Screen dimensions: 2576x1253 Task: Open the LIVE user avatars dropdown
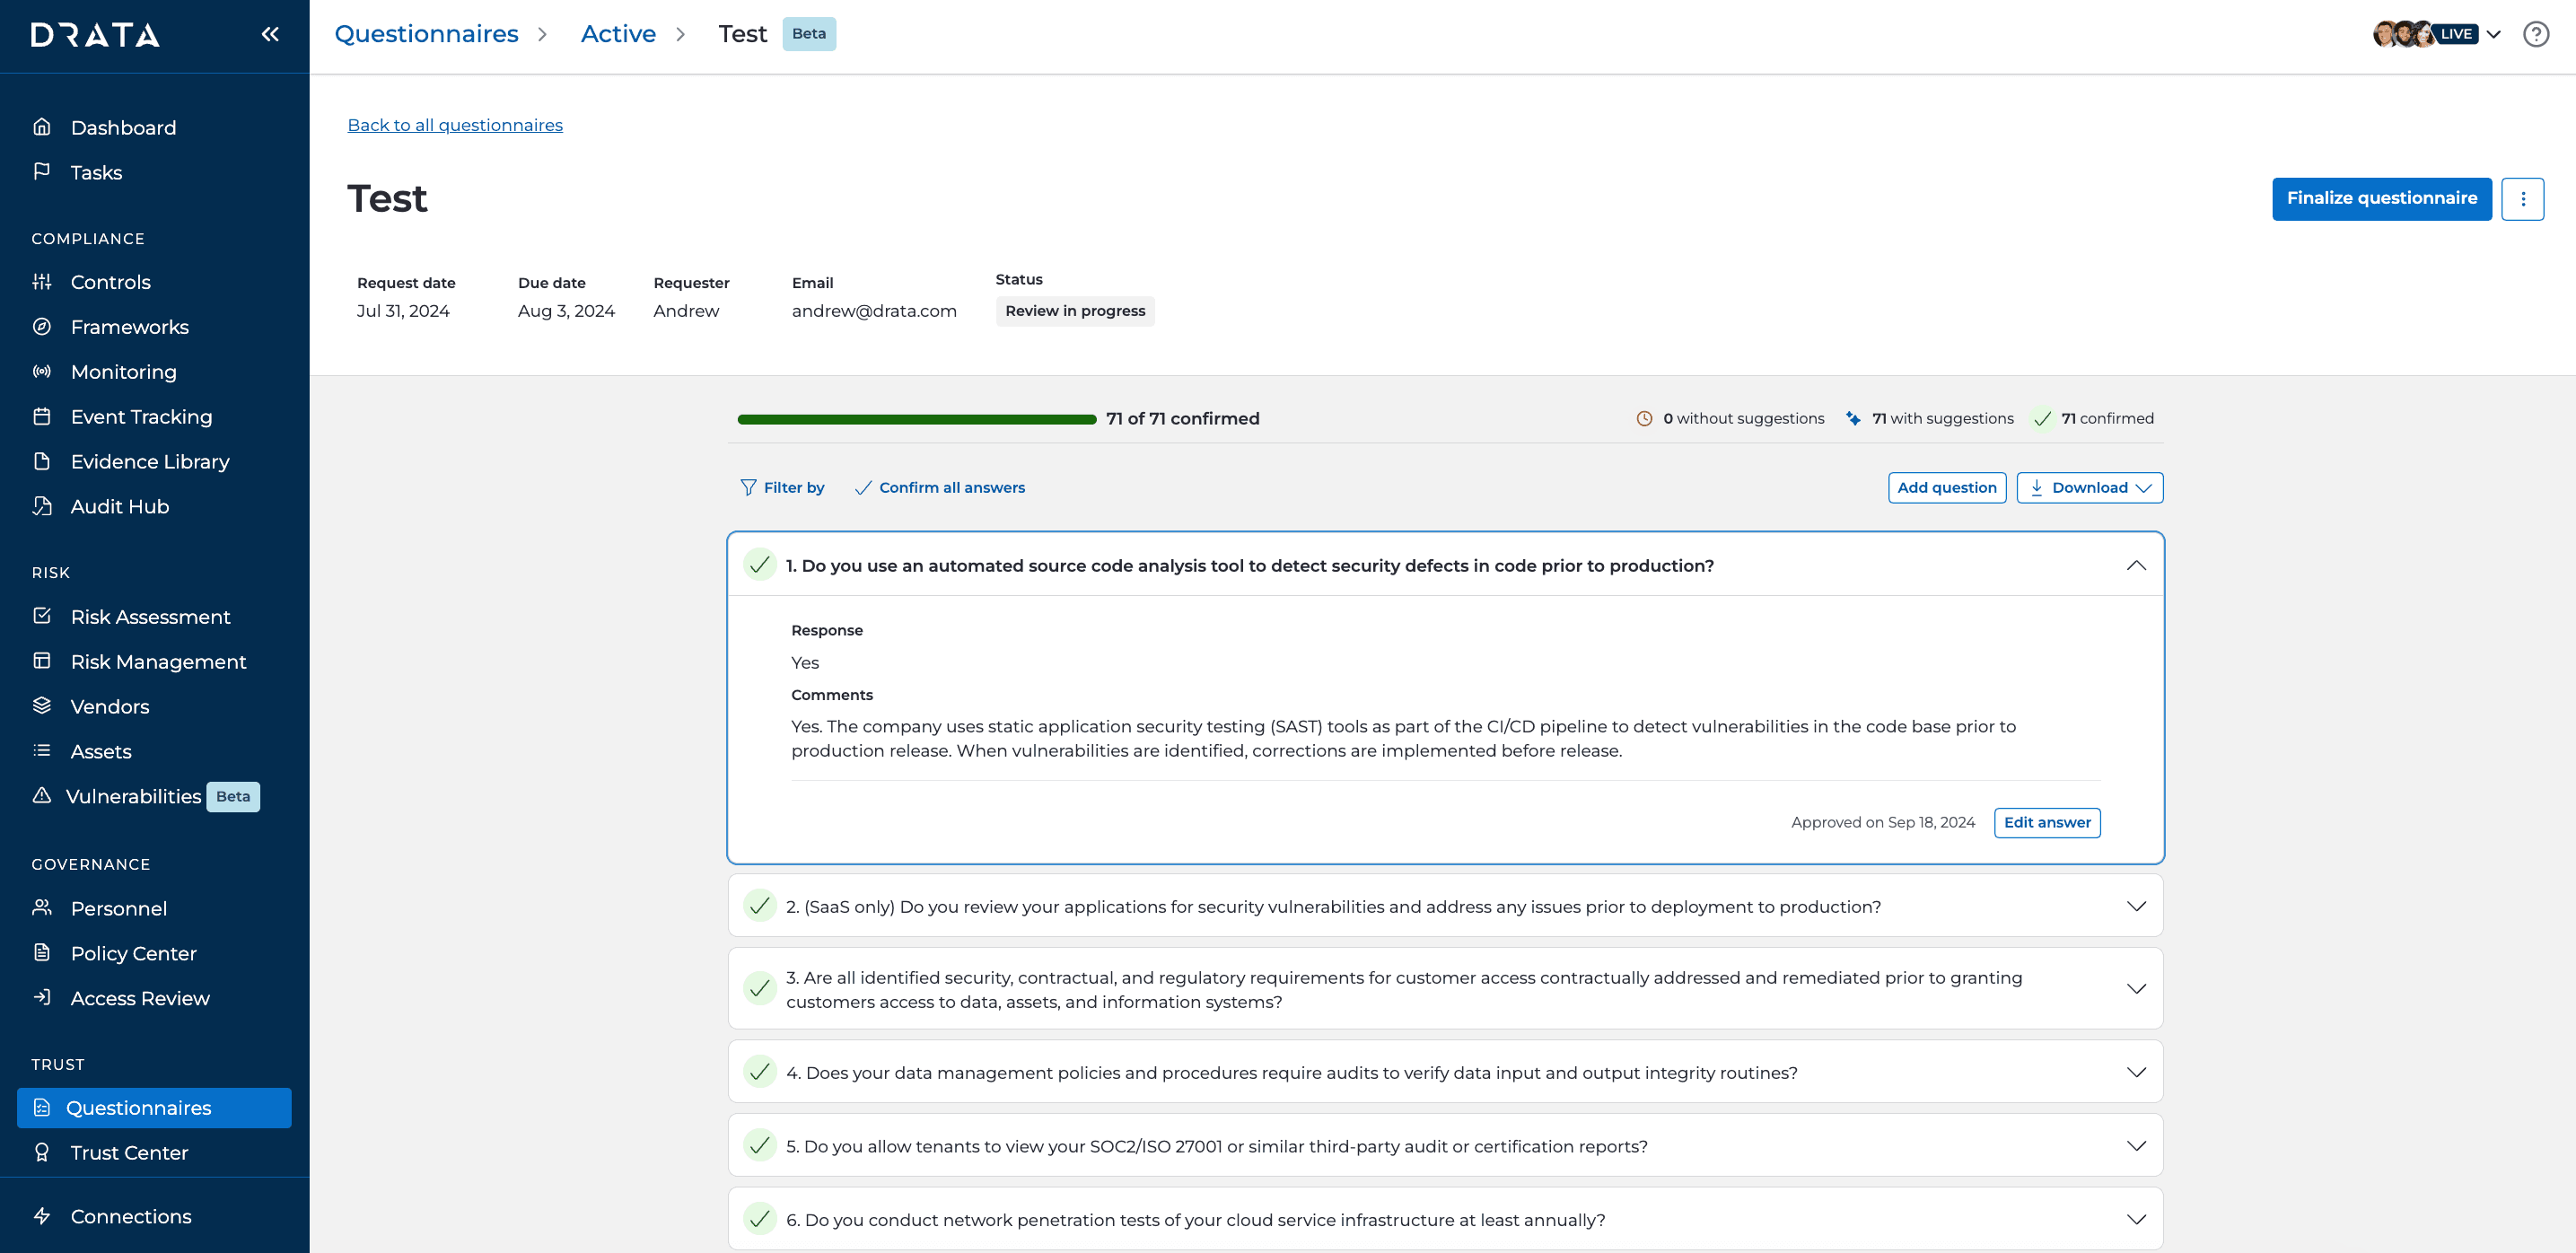coord(2493,34)
